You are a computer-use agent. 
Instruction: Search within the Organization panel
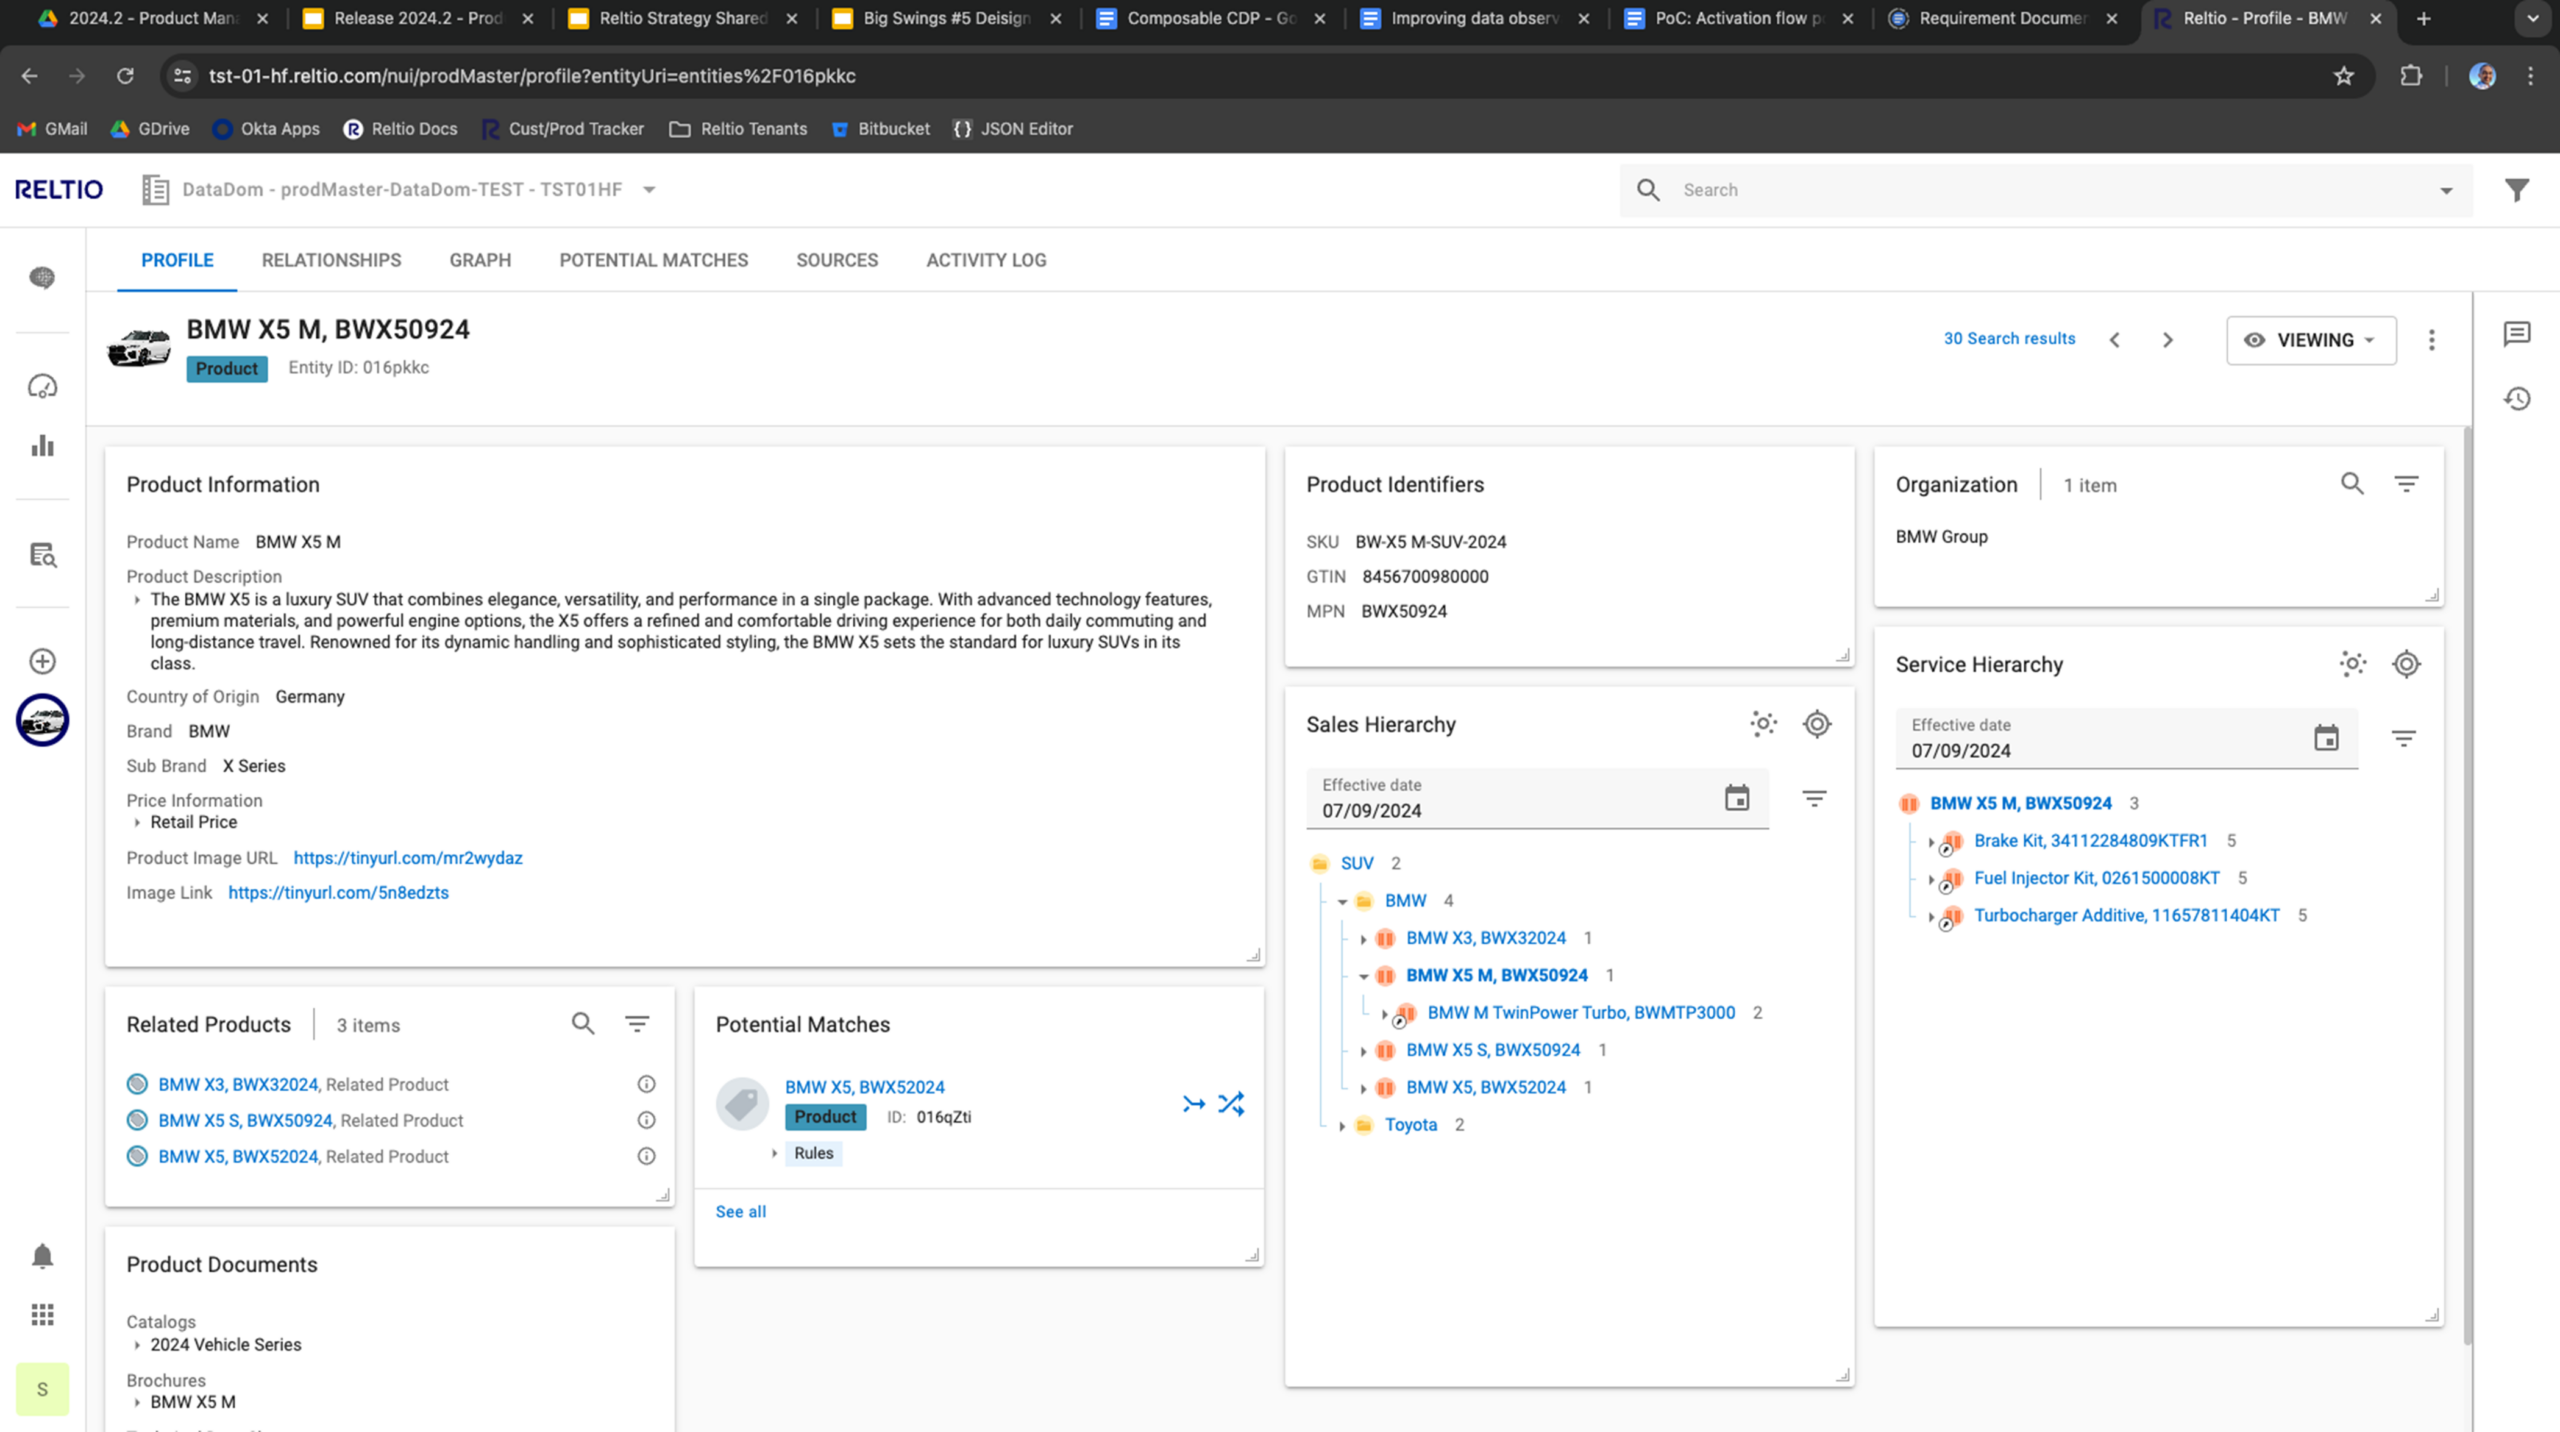click(2352, 485)
